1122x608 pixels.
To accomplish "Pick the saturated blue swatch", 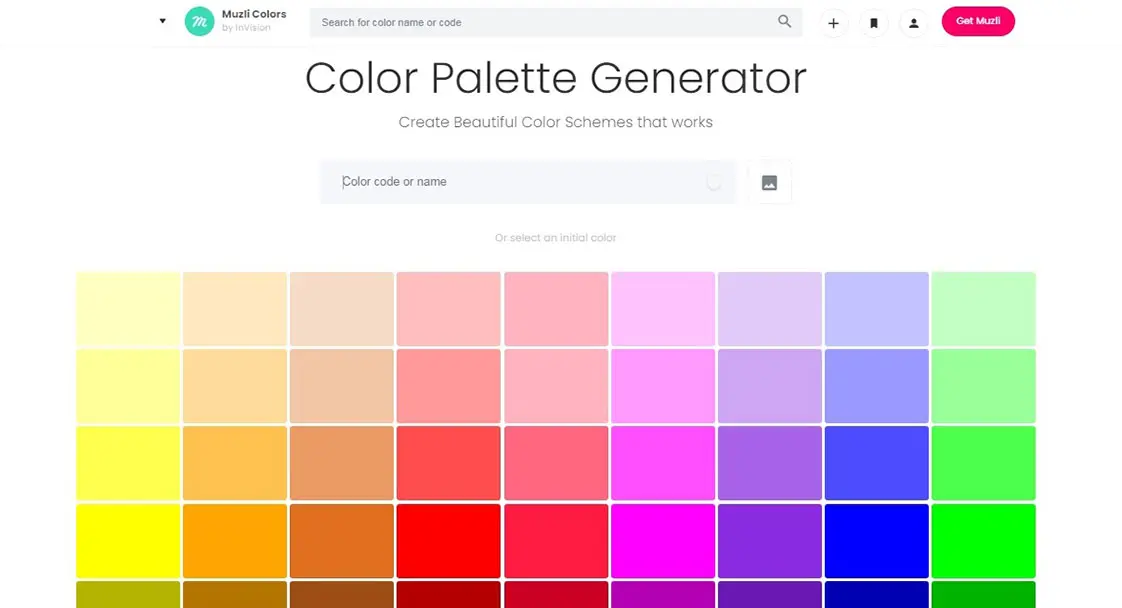I will 877,541.
